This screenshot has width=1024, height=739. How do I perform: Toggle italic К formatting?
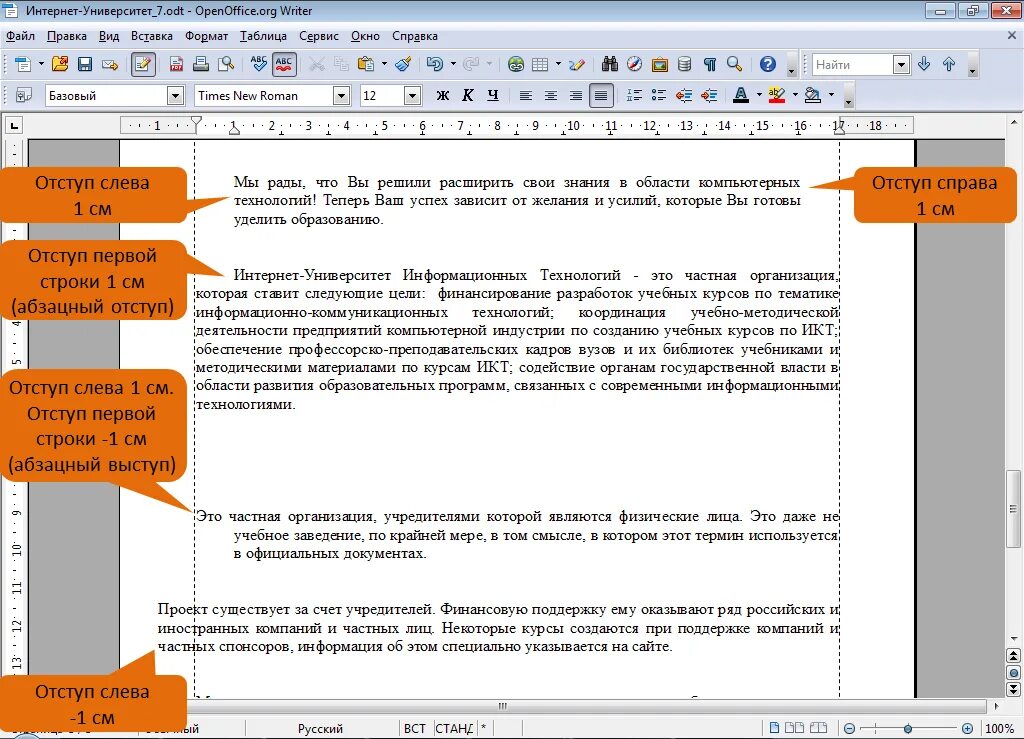point(468,96)
